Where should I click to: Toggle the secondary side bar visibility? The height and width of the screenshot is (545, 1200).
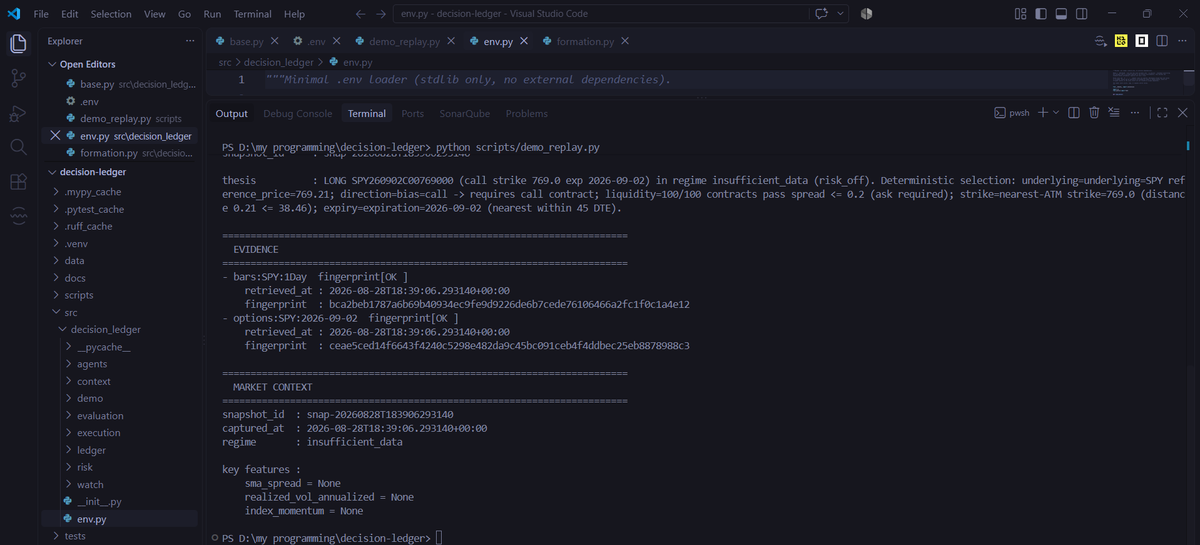pos(1082,14)
